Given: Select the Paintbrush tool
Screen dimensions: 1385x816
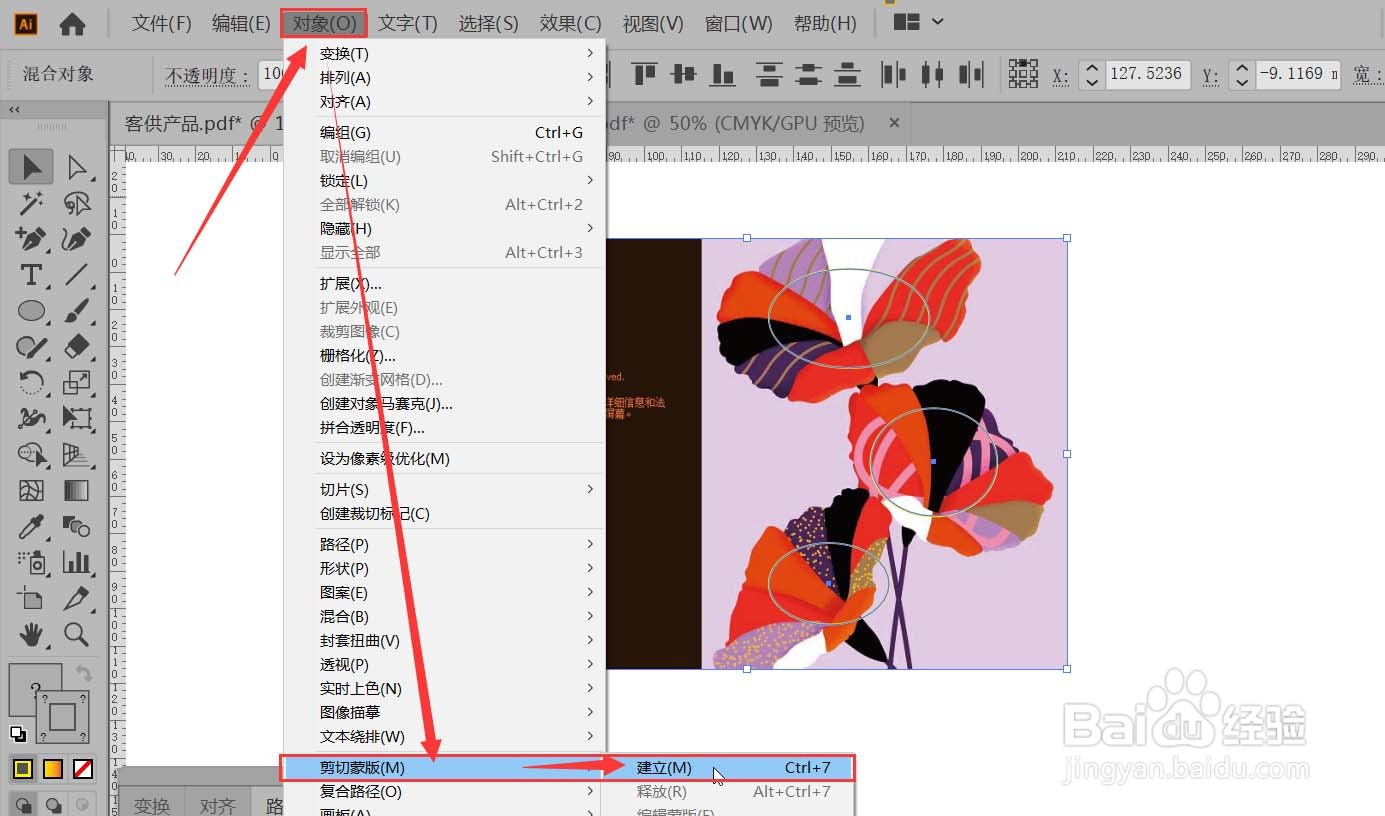Looking at the screenshot, I should tap(77, 311).
